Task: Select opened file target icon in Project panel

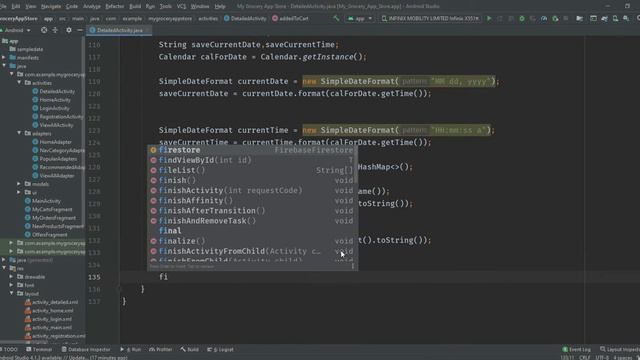Action: coord(44,30)
